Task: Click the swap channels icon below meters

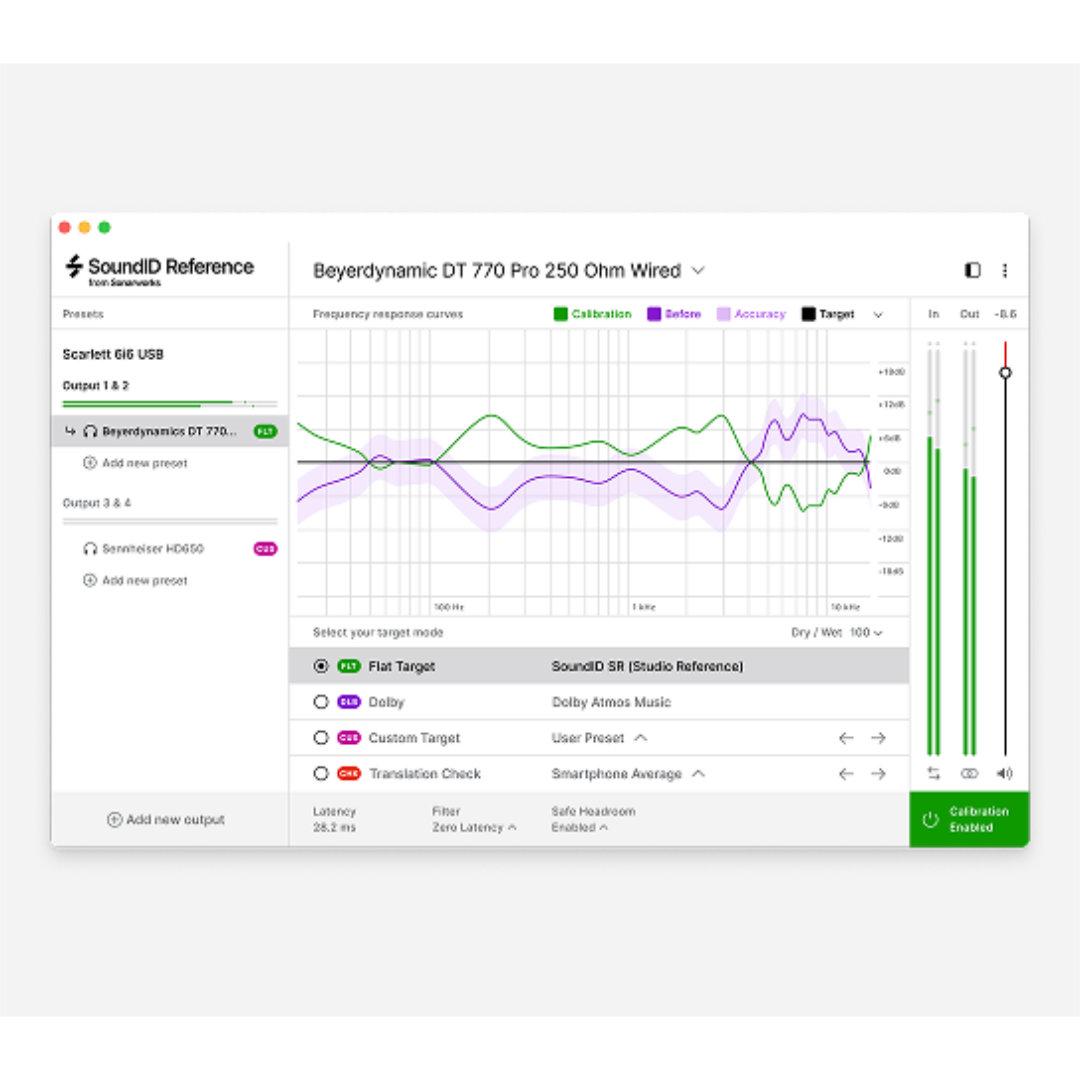Action: 933,773
